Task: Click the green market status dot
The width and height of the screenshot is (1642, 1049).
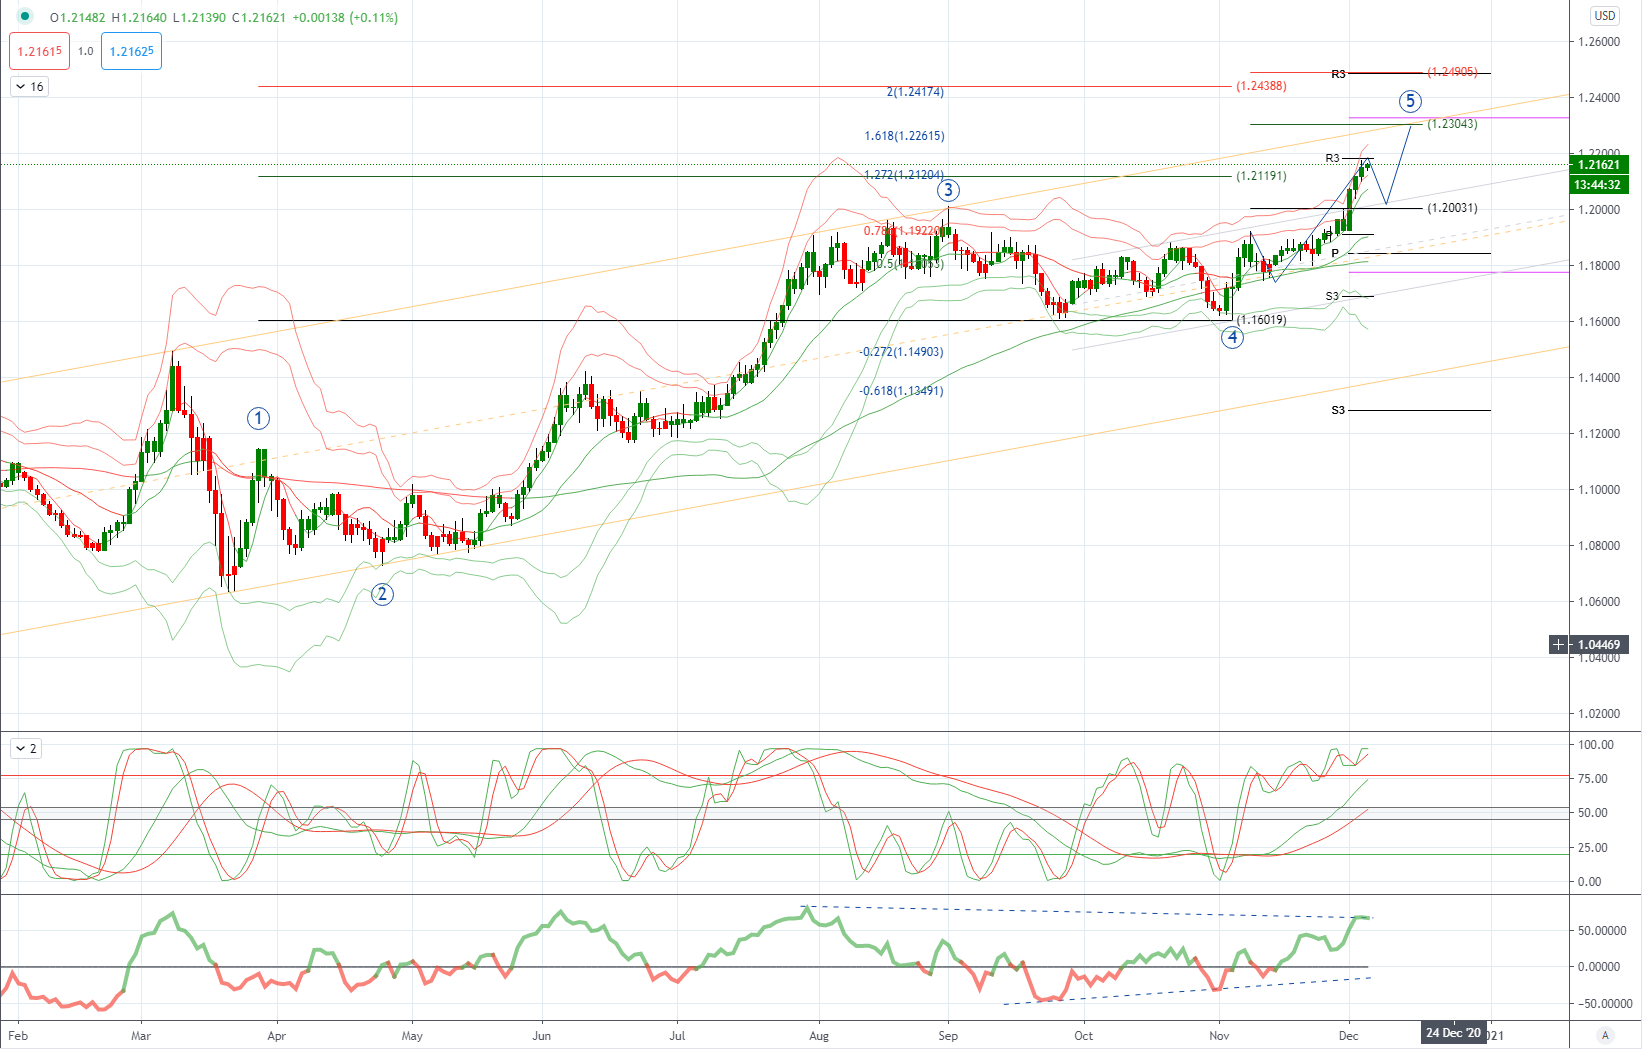Action: tap(25, 17)
